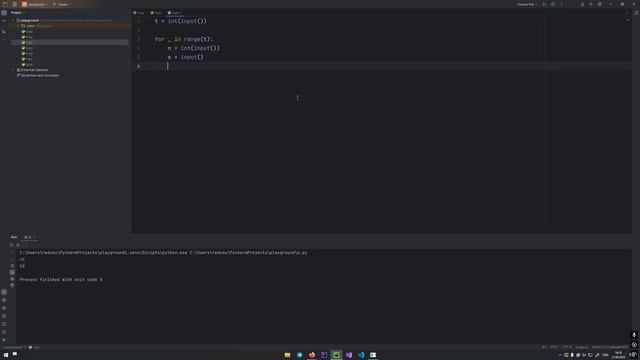Screen dimensions: 640x360
Task: Open the Code With Me icon in the title bar
Action: point(582,4)
